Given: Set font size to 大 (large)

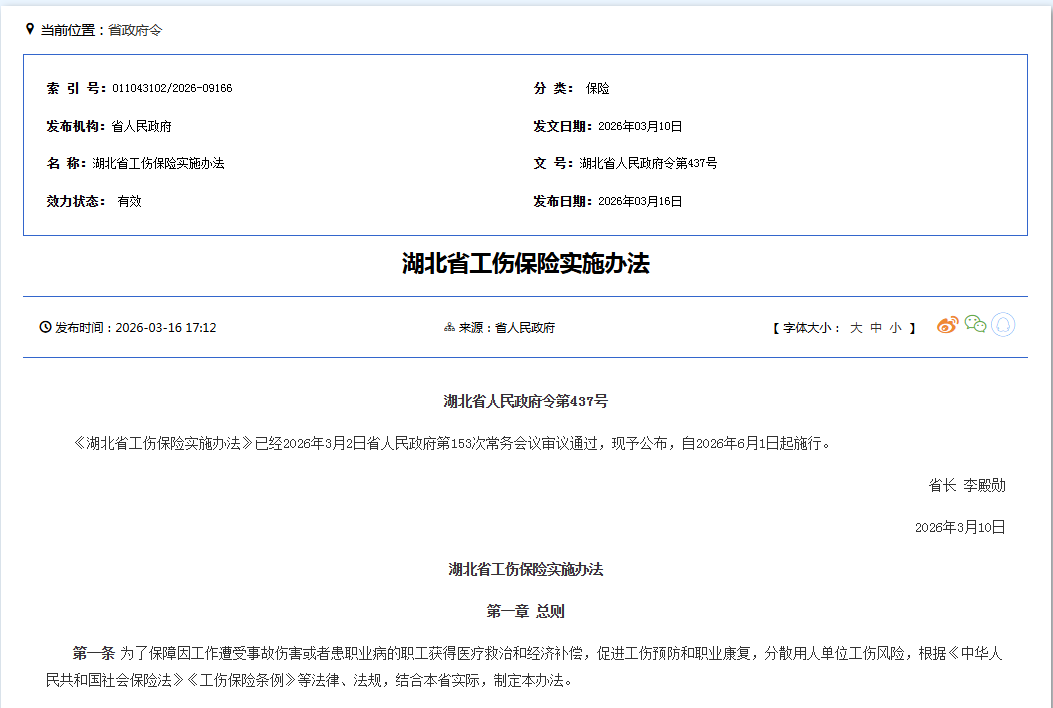Looking at the screenshot, I should click(x=856, y=328).
